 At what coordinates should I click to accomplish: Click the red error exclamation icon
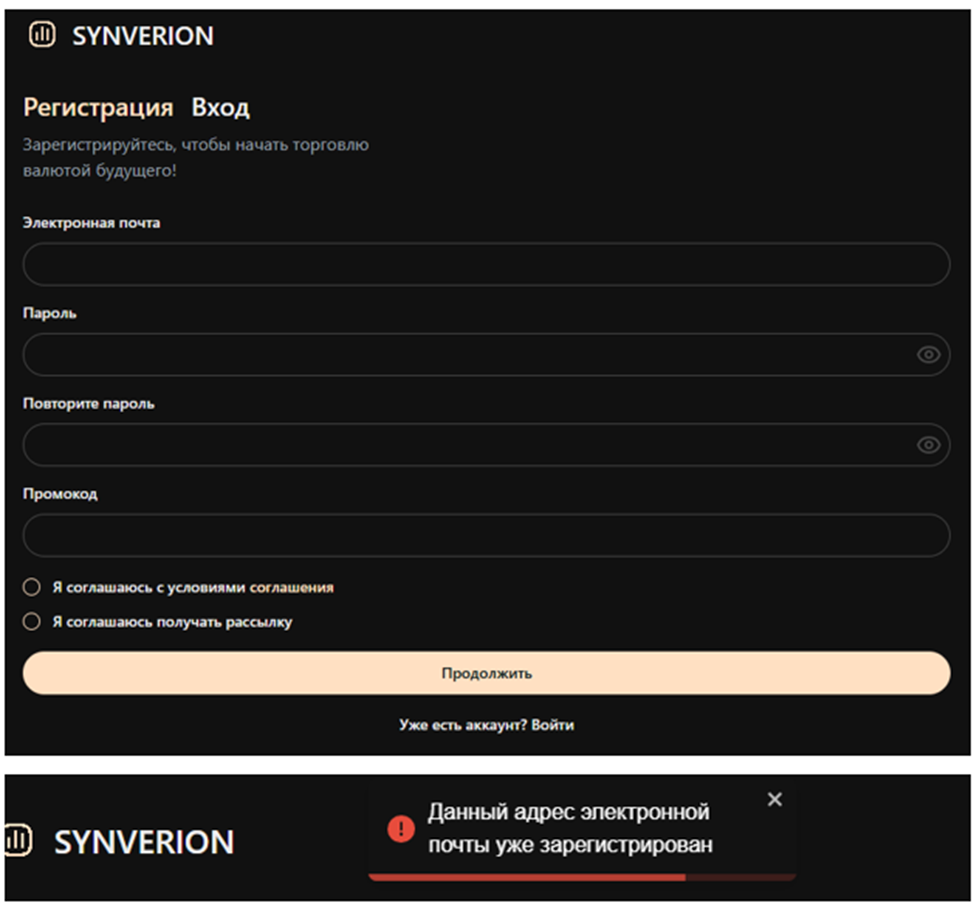click(x=401, y=828)
